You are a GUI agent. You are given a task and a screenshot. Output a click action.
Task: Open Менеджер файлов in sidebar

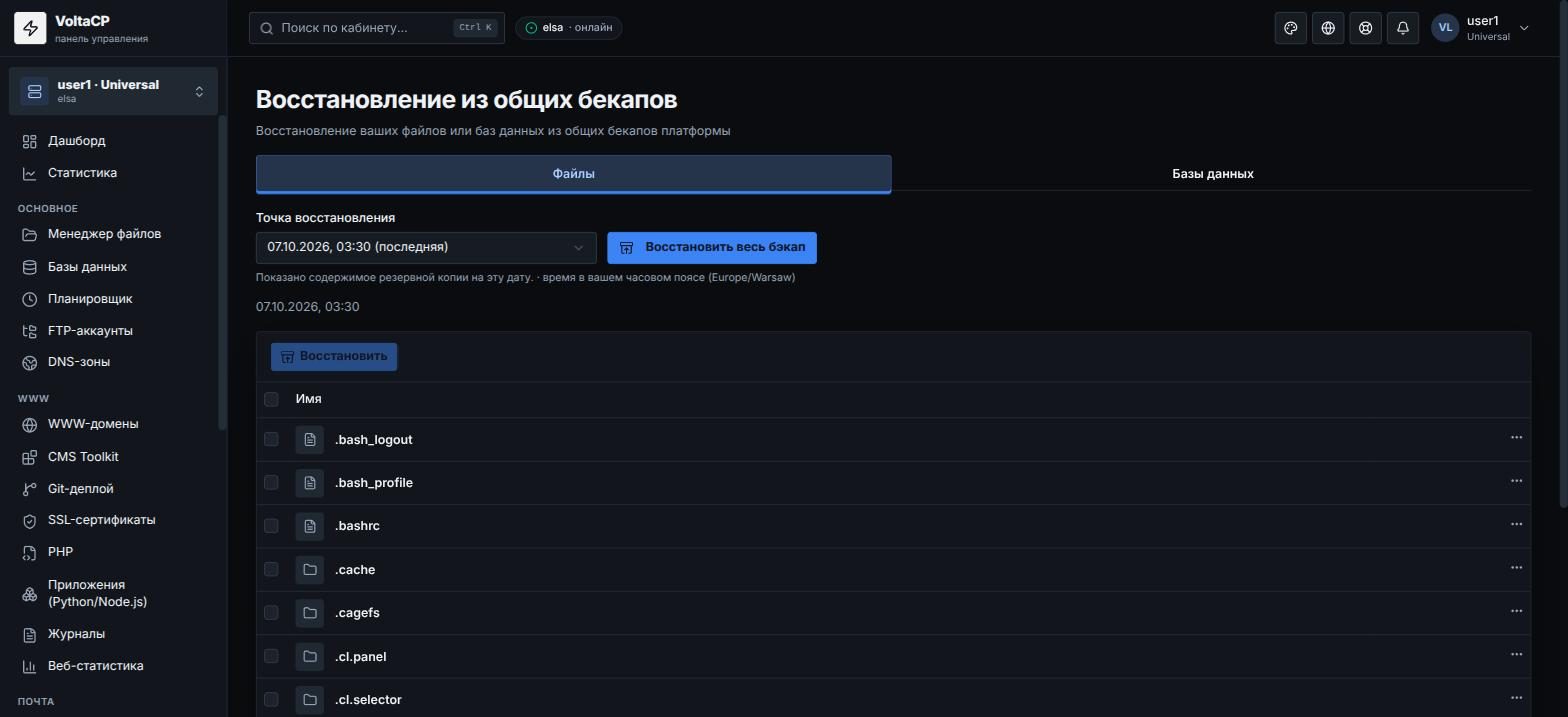[104, 234]
